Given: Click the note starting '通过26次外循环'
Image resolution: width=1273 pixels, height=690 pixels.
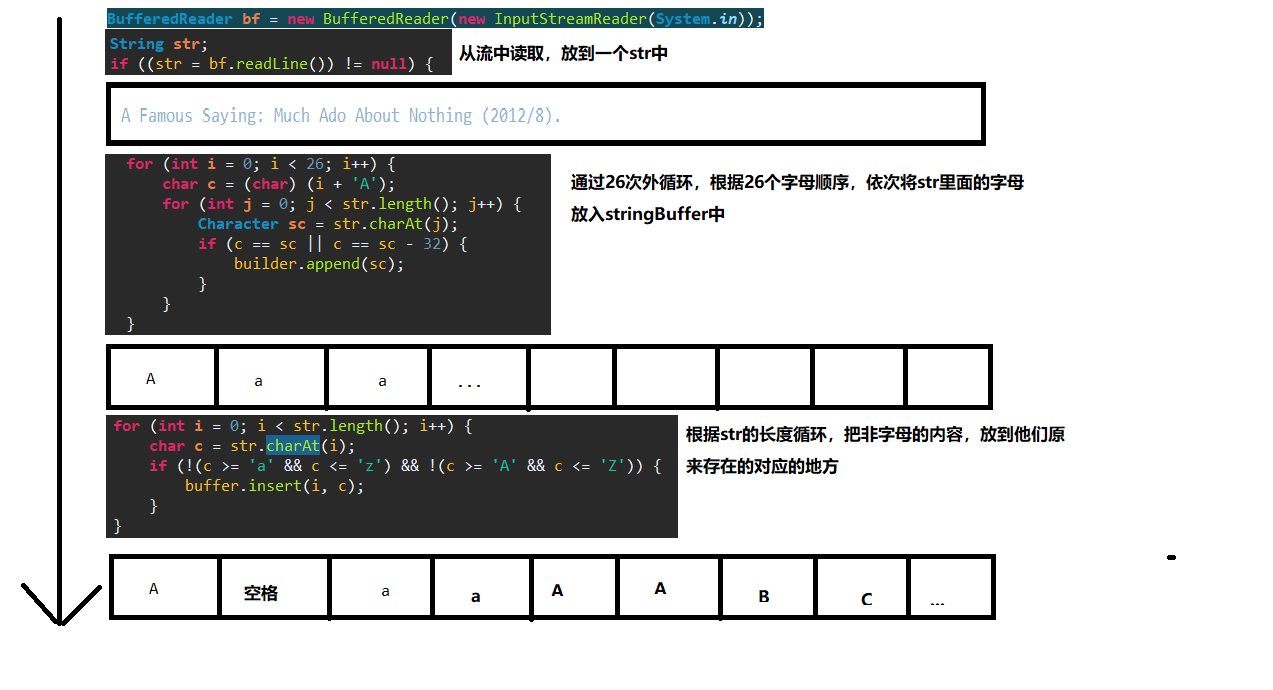Looking at the screenshot, I should [x=797, y=183].
